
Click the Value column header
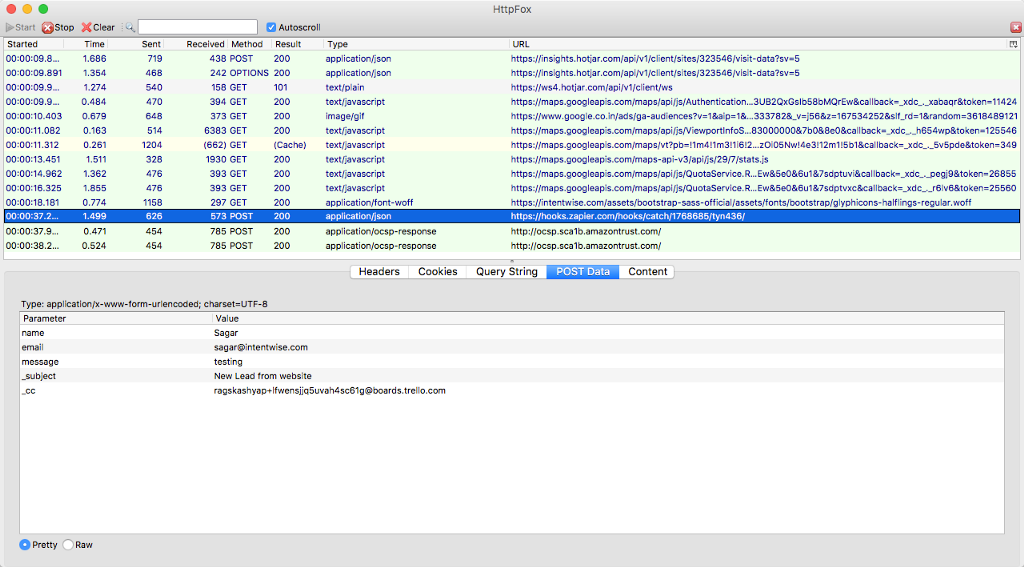point(608,319)
